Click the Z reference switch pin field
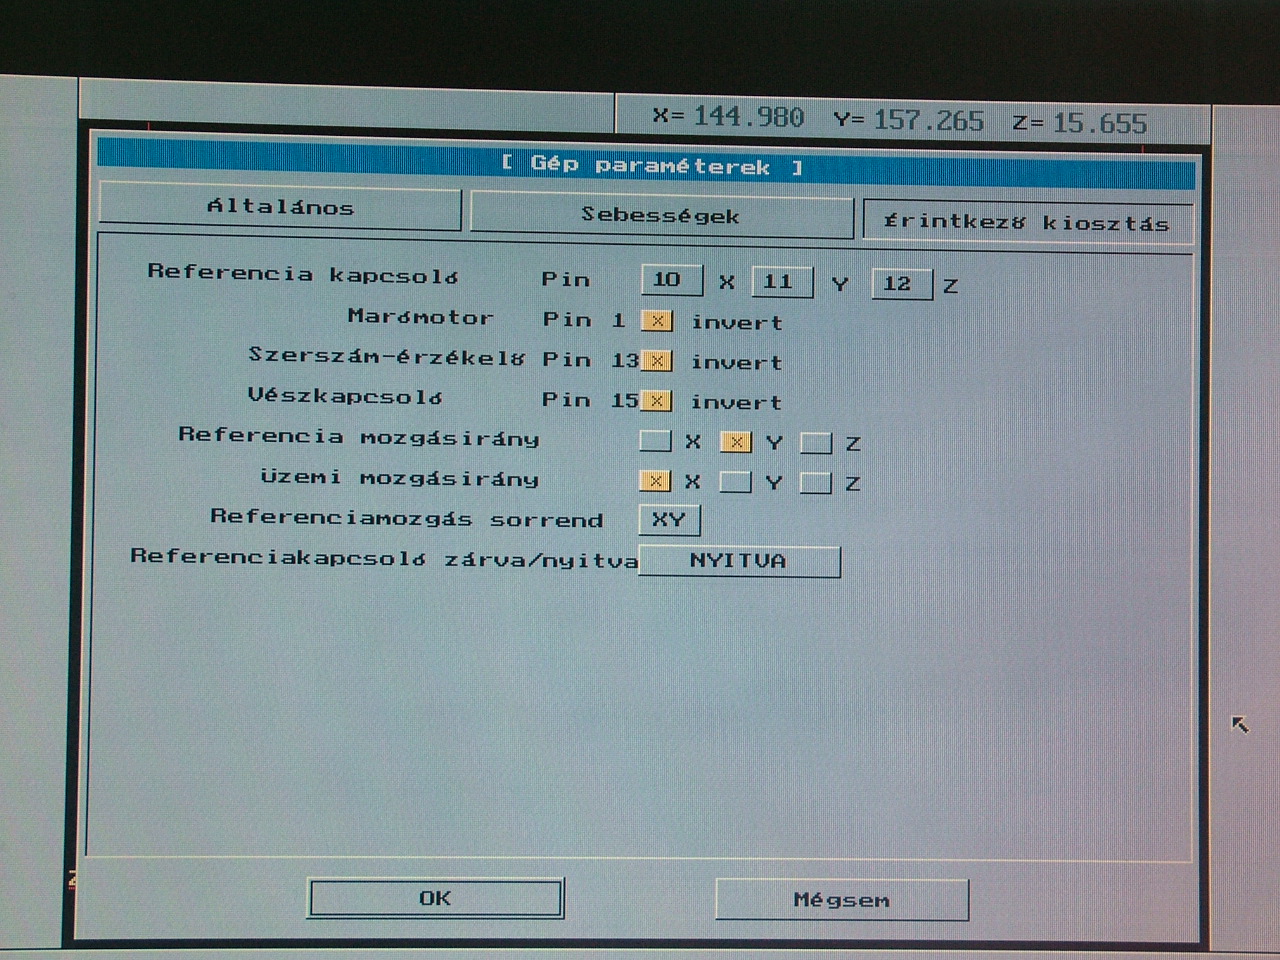The width and height of the screenshot is (1280, 960). coord(899,284)
